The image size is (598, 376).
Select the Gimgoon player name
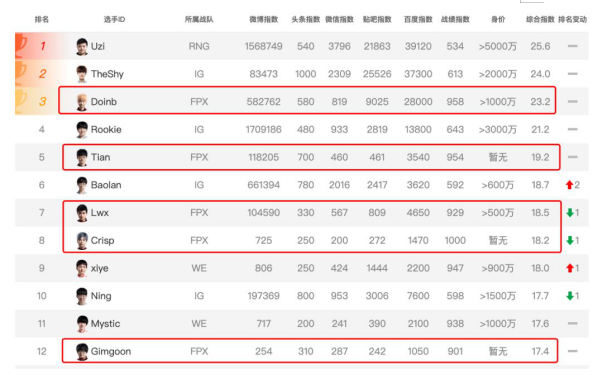(x=111, y=352)
